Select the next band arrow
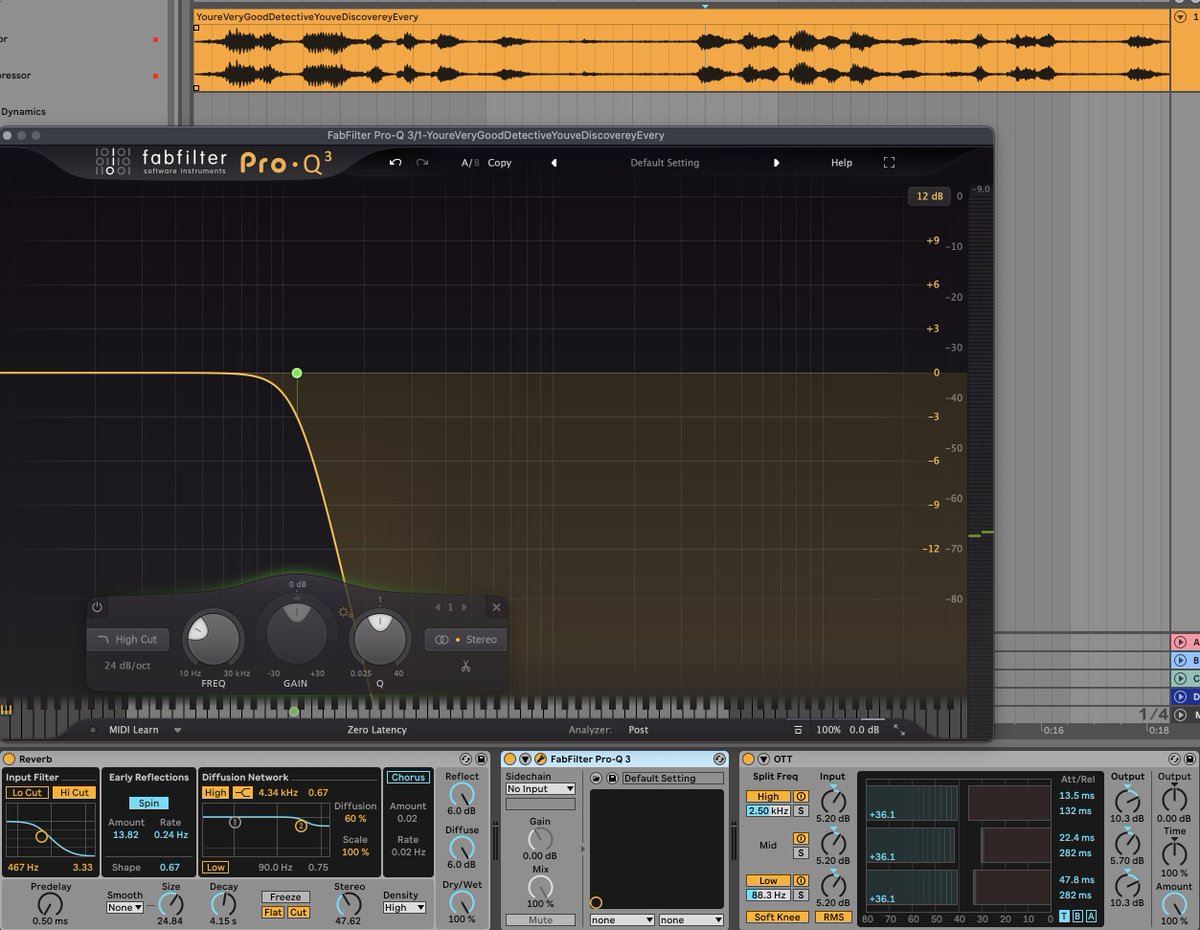 click(464, 607)
